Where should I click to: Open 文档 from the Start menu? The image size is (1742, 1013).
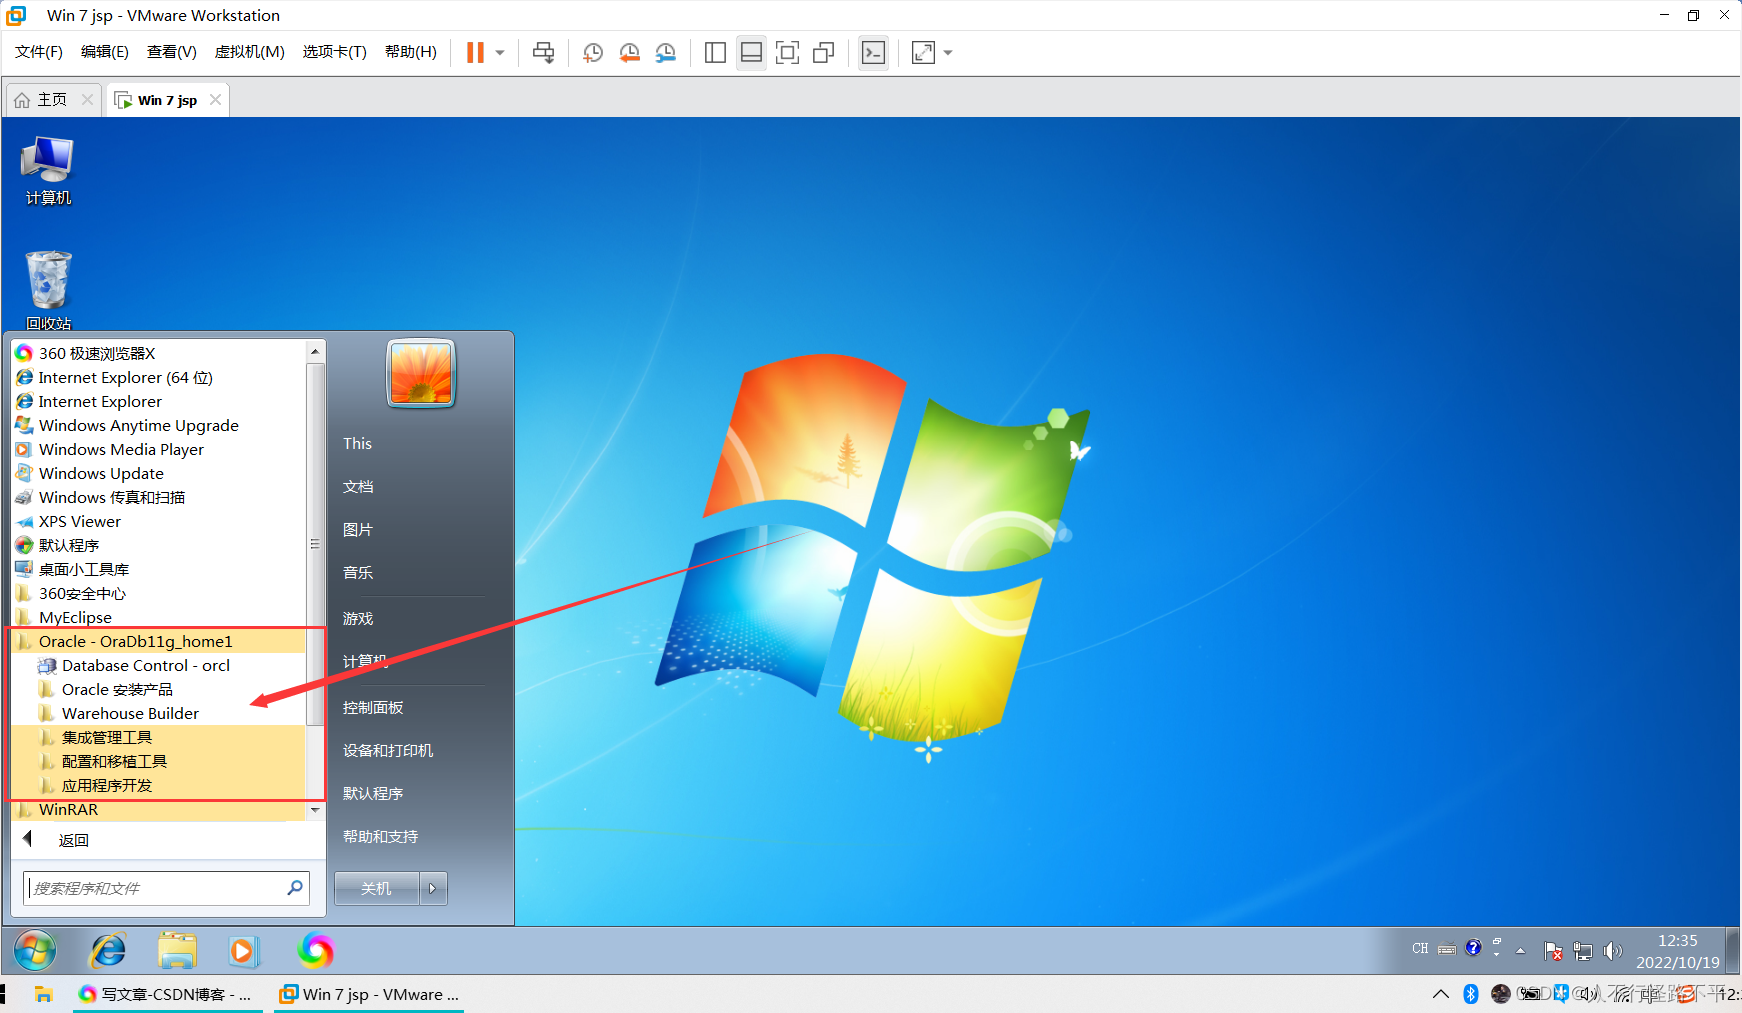[358, 486]
